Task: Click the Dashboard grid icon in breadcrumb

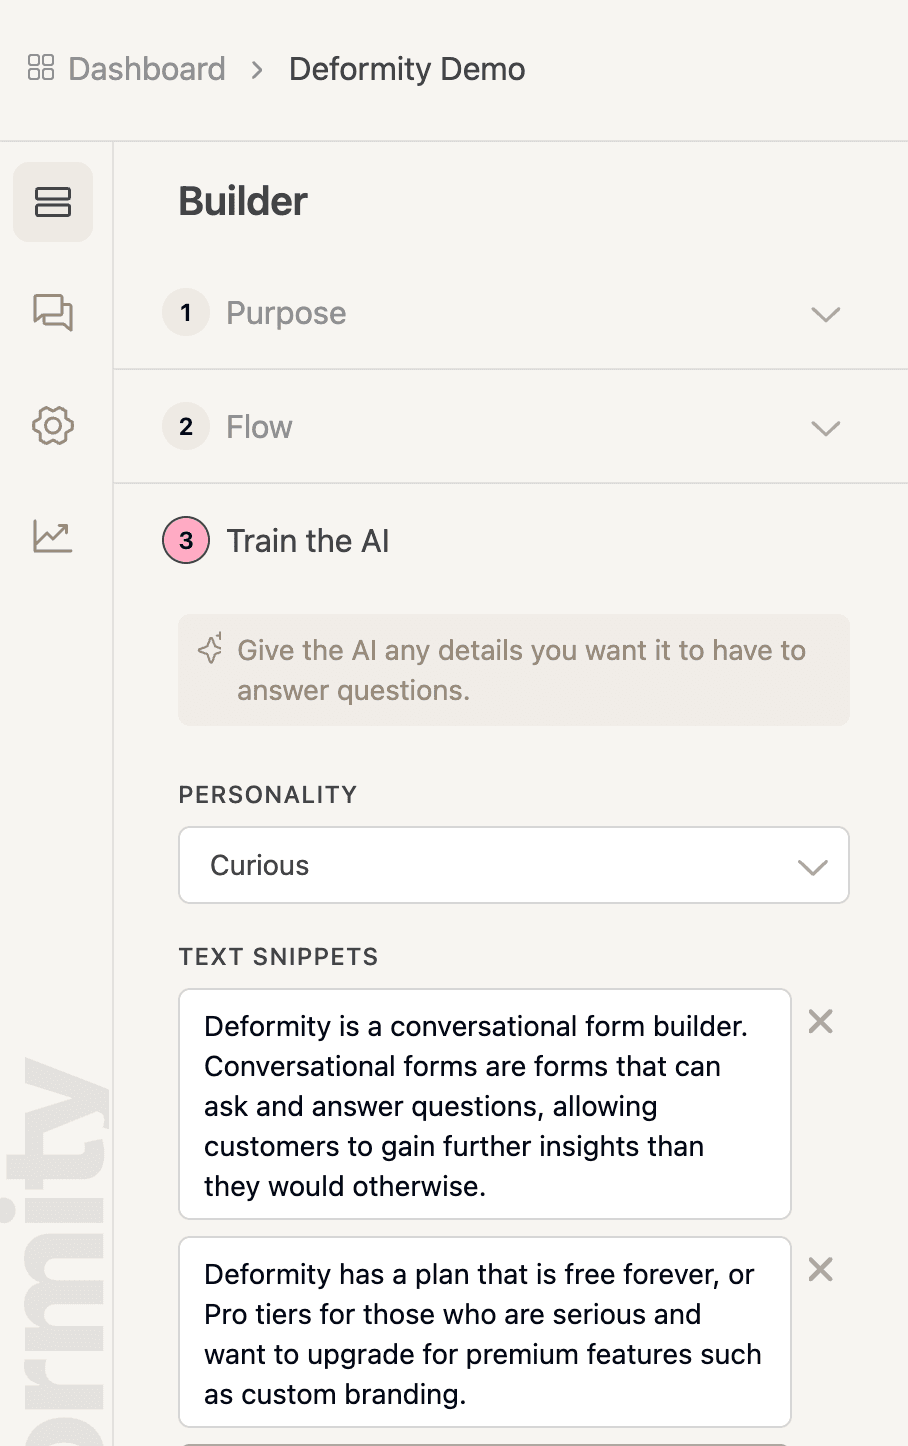Action: pyautogui.click(x=41, y=68)
